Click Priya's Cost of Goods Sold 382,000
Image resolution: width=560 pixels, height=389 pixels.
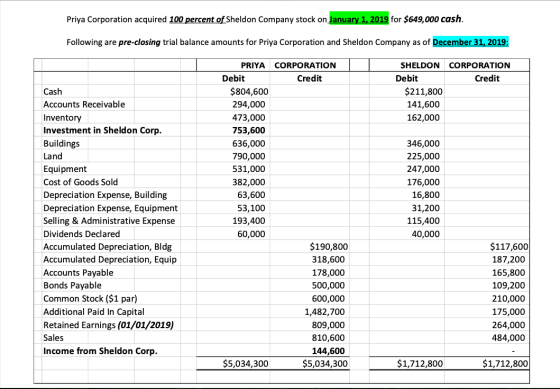(x=249, y=182)
